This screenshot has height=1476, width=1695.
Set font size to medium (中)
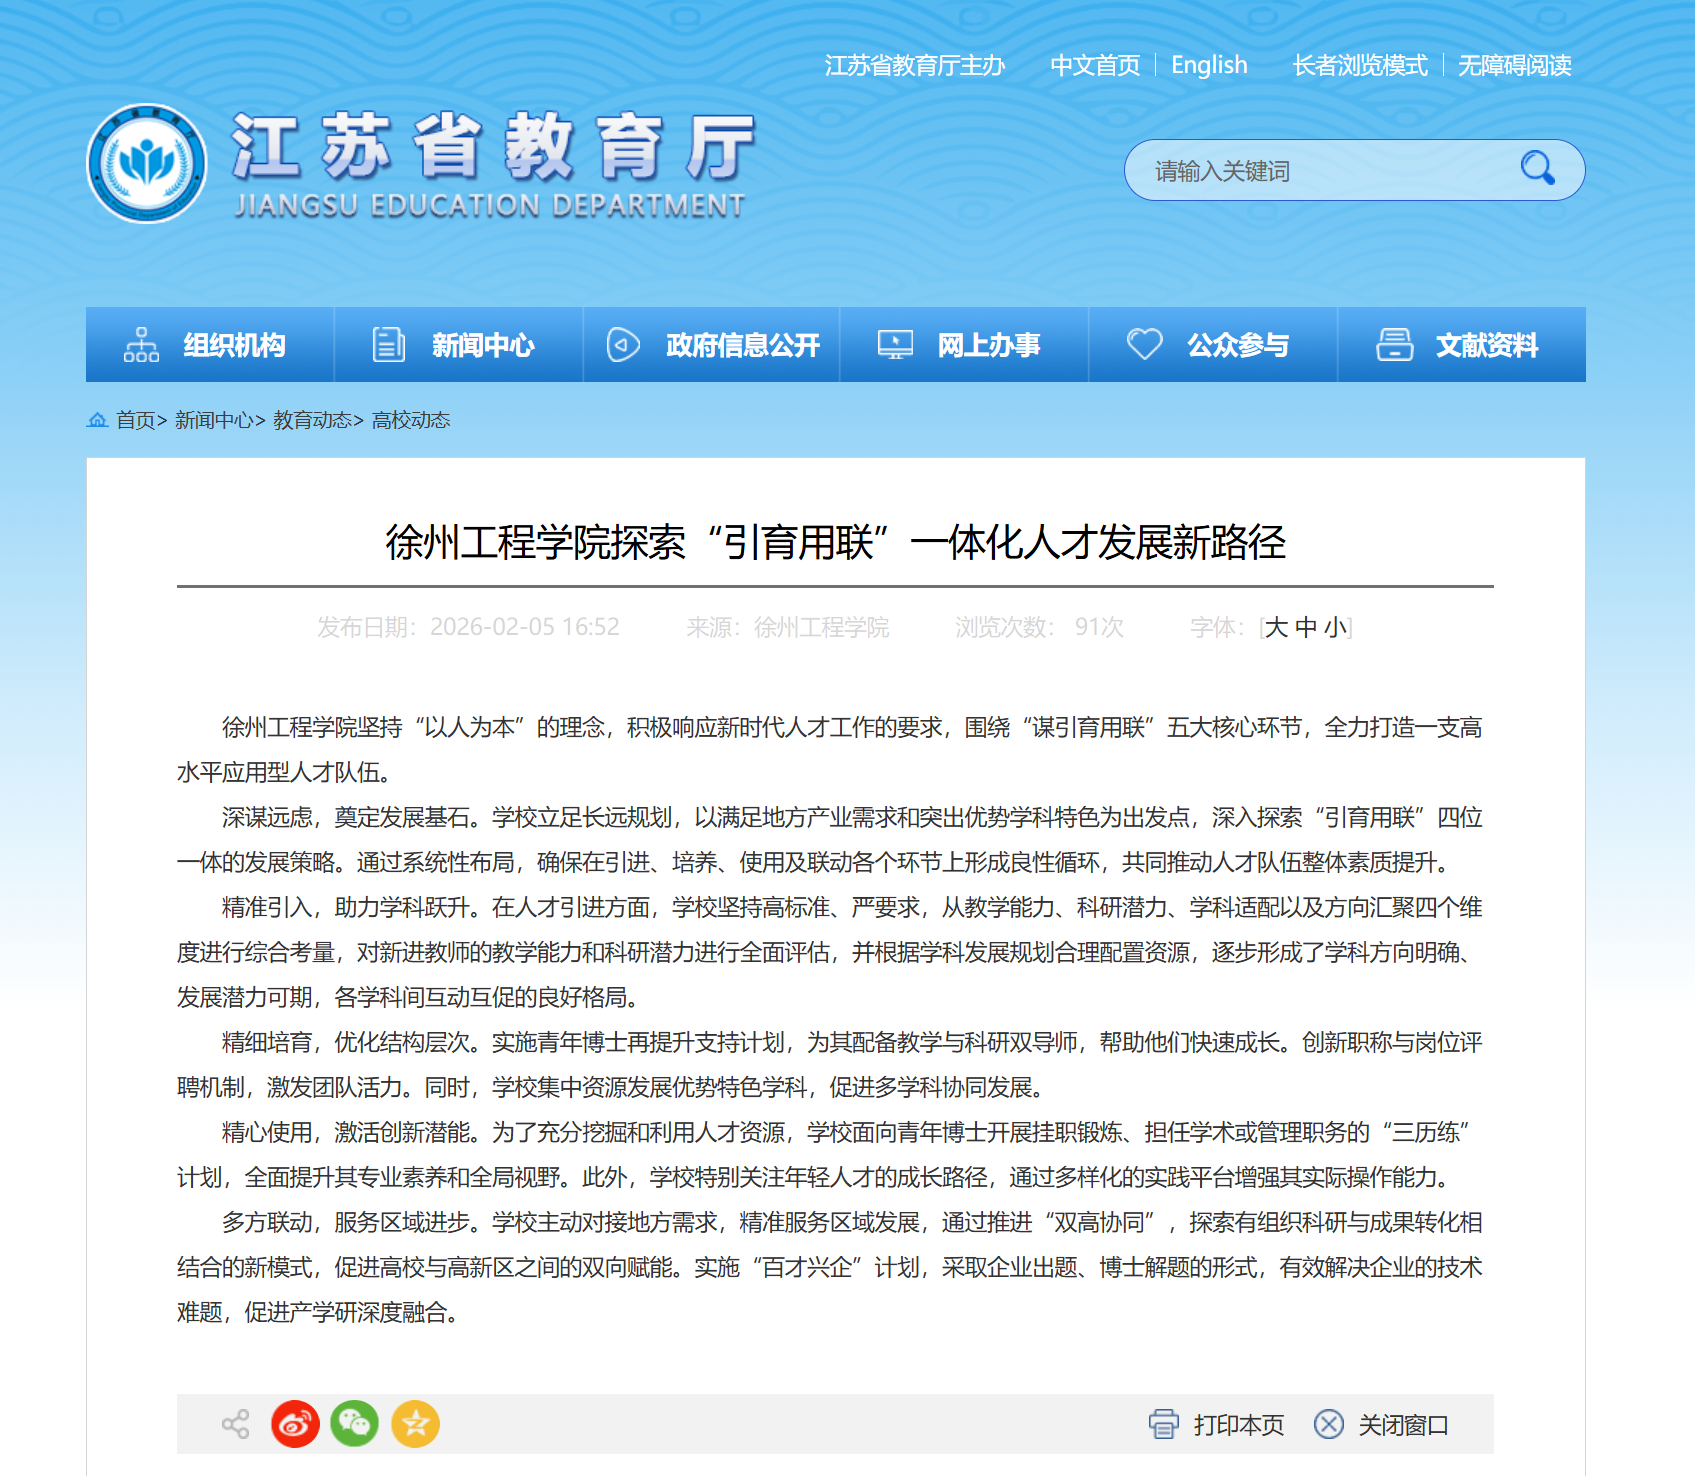(x=1306, y=628)
